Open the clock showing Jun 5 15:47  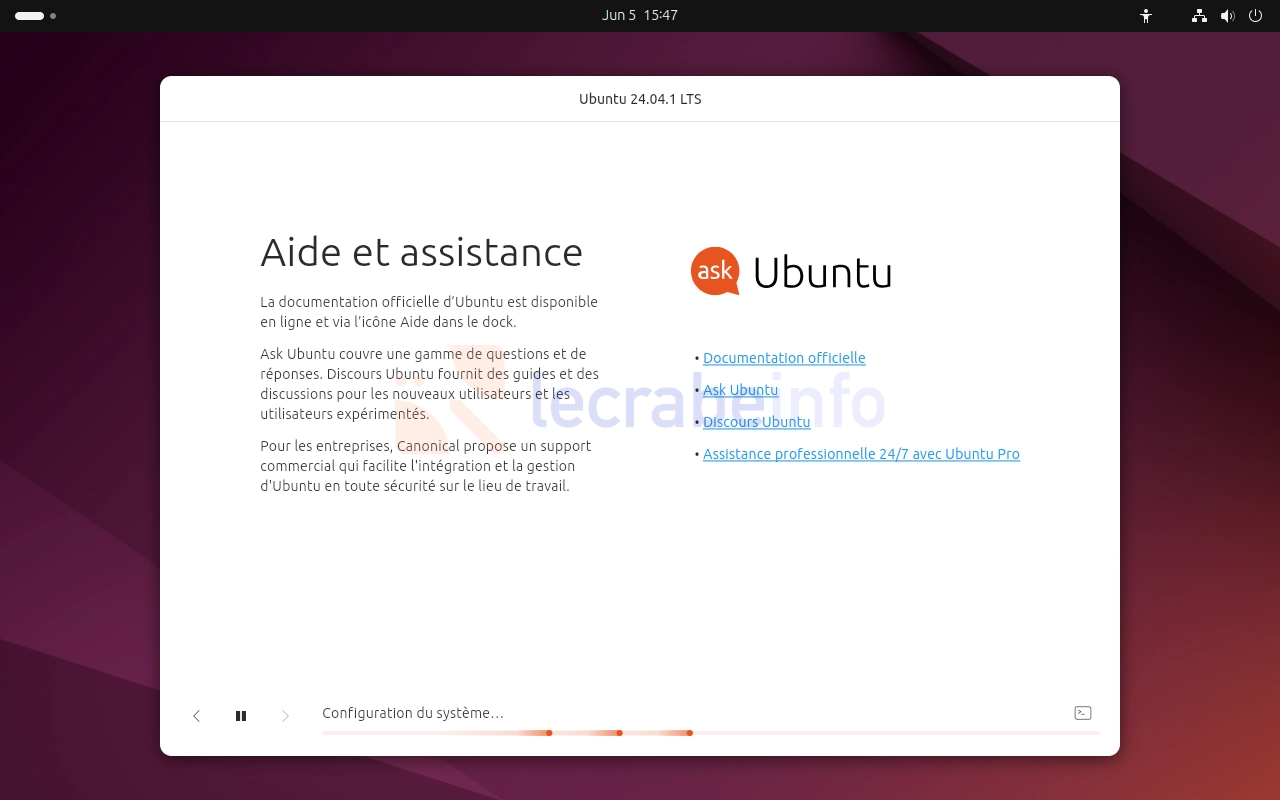click(x=640, y=15)
